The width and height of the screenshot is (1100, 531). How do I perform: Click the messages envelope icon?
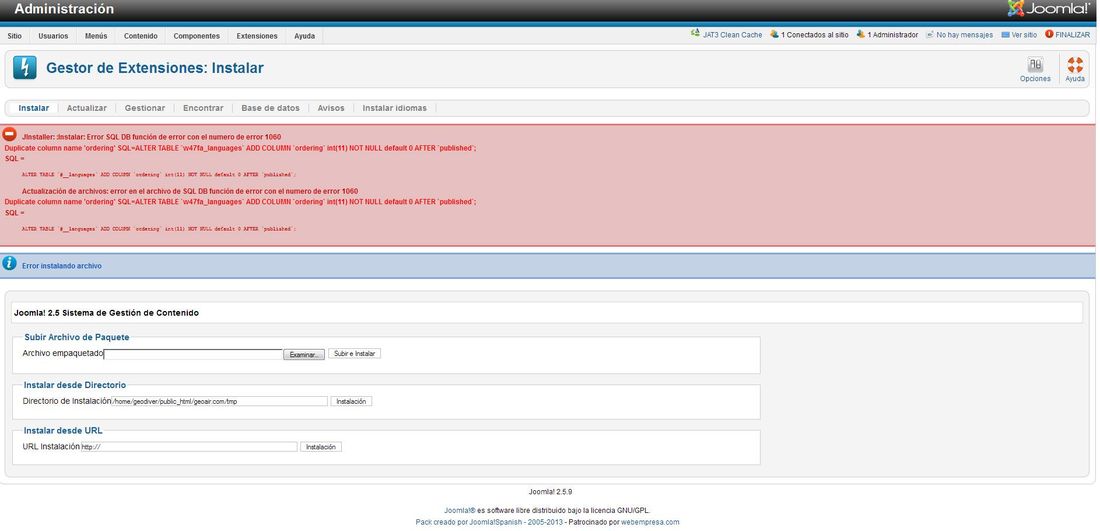(930, 34)
